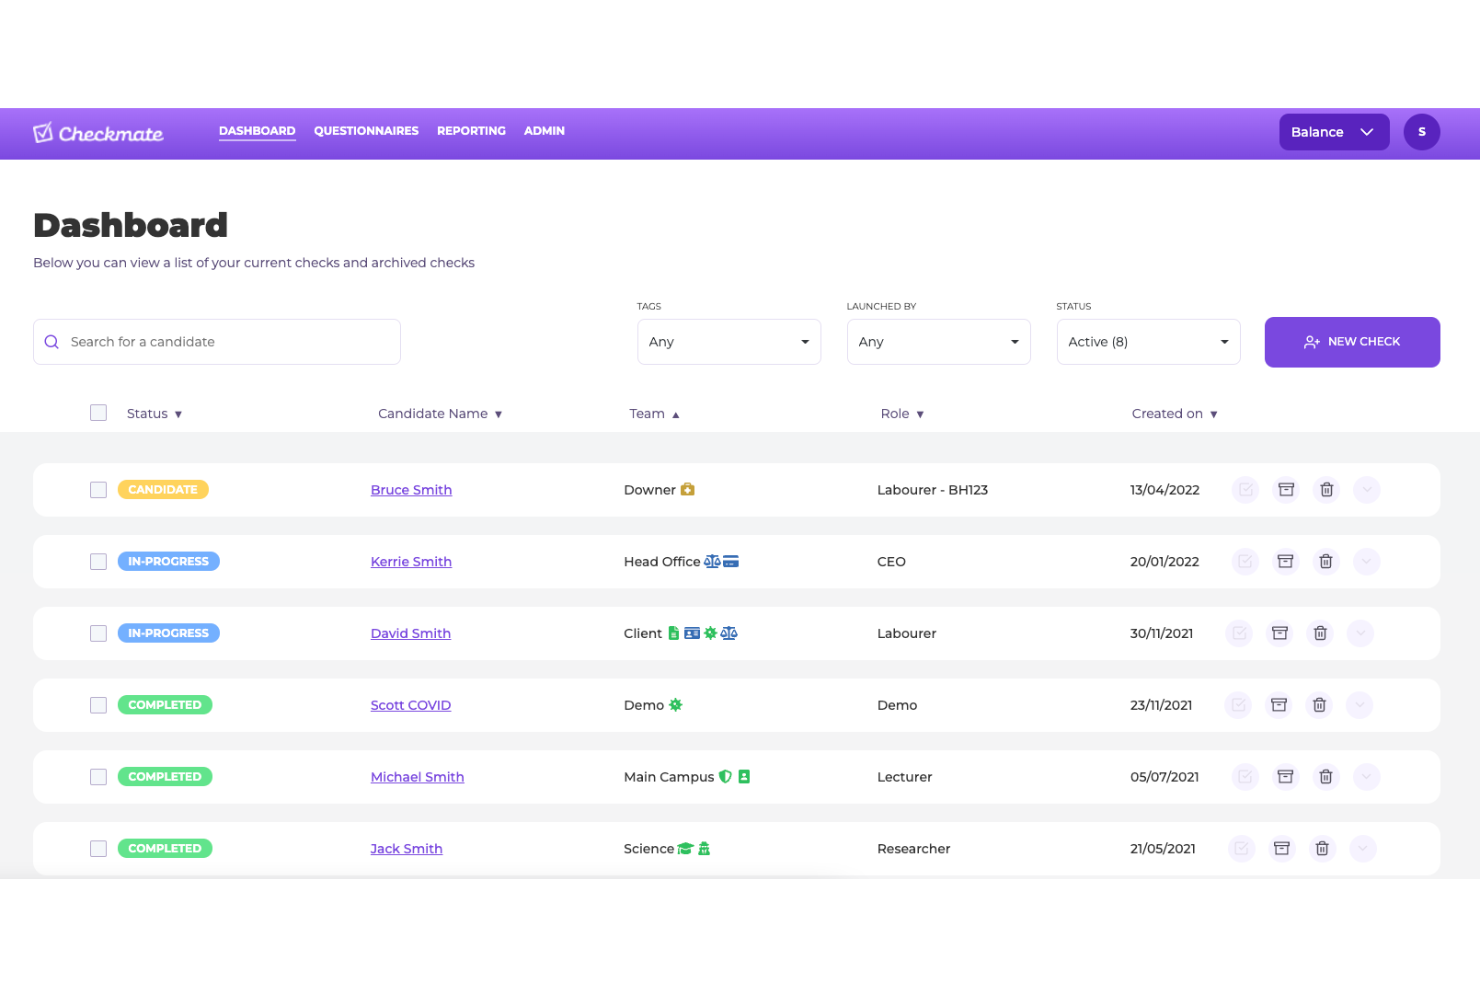Viewport: 1480px width, 987px height.
Task: Open the Reporting tab
Action: 471,131
